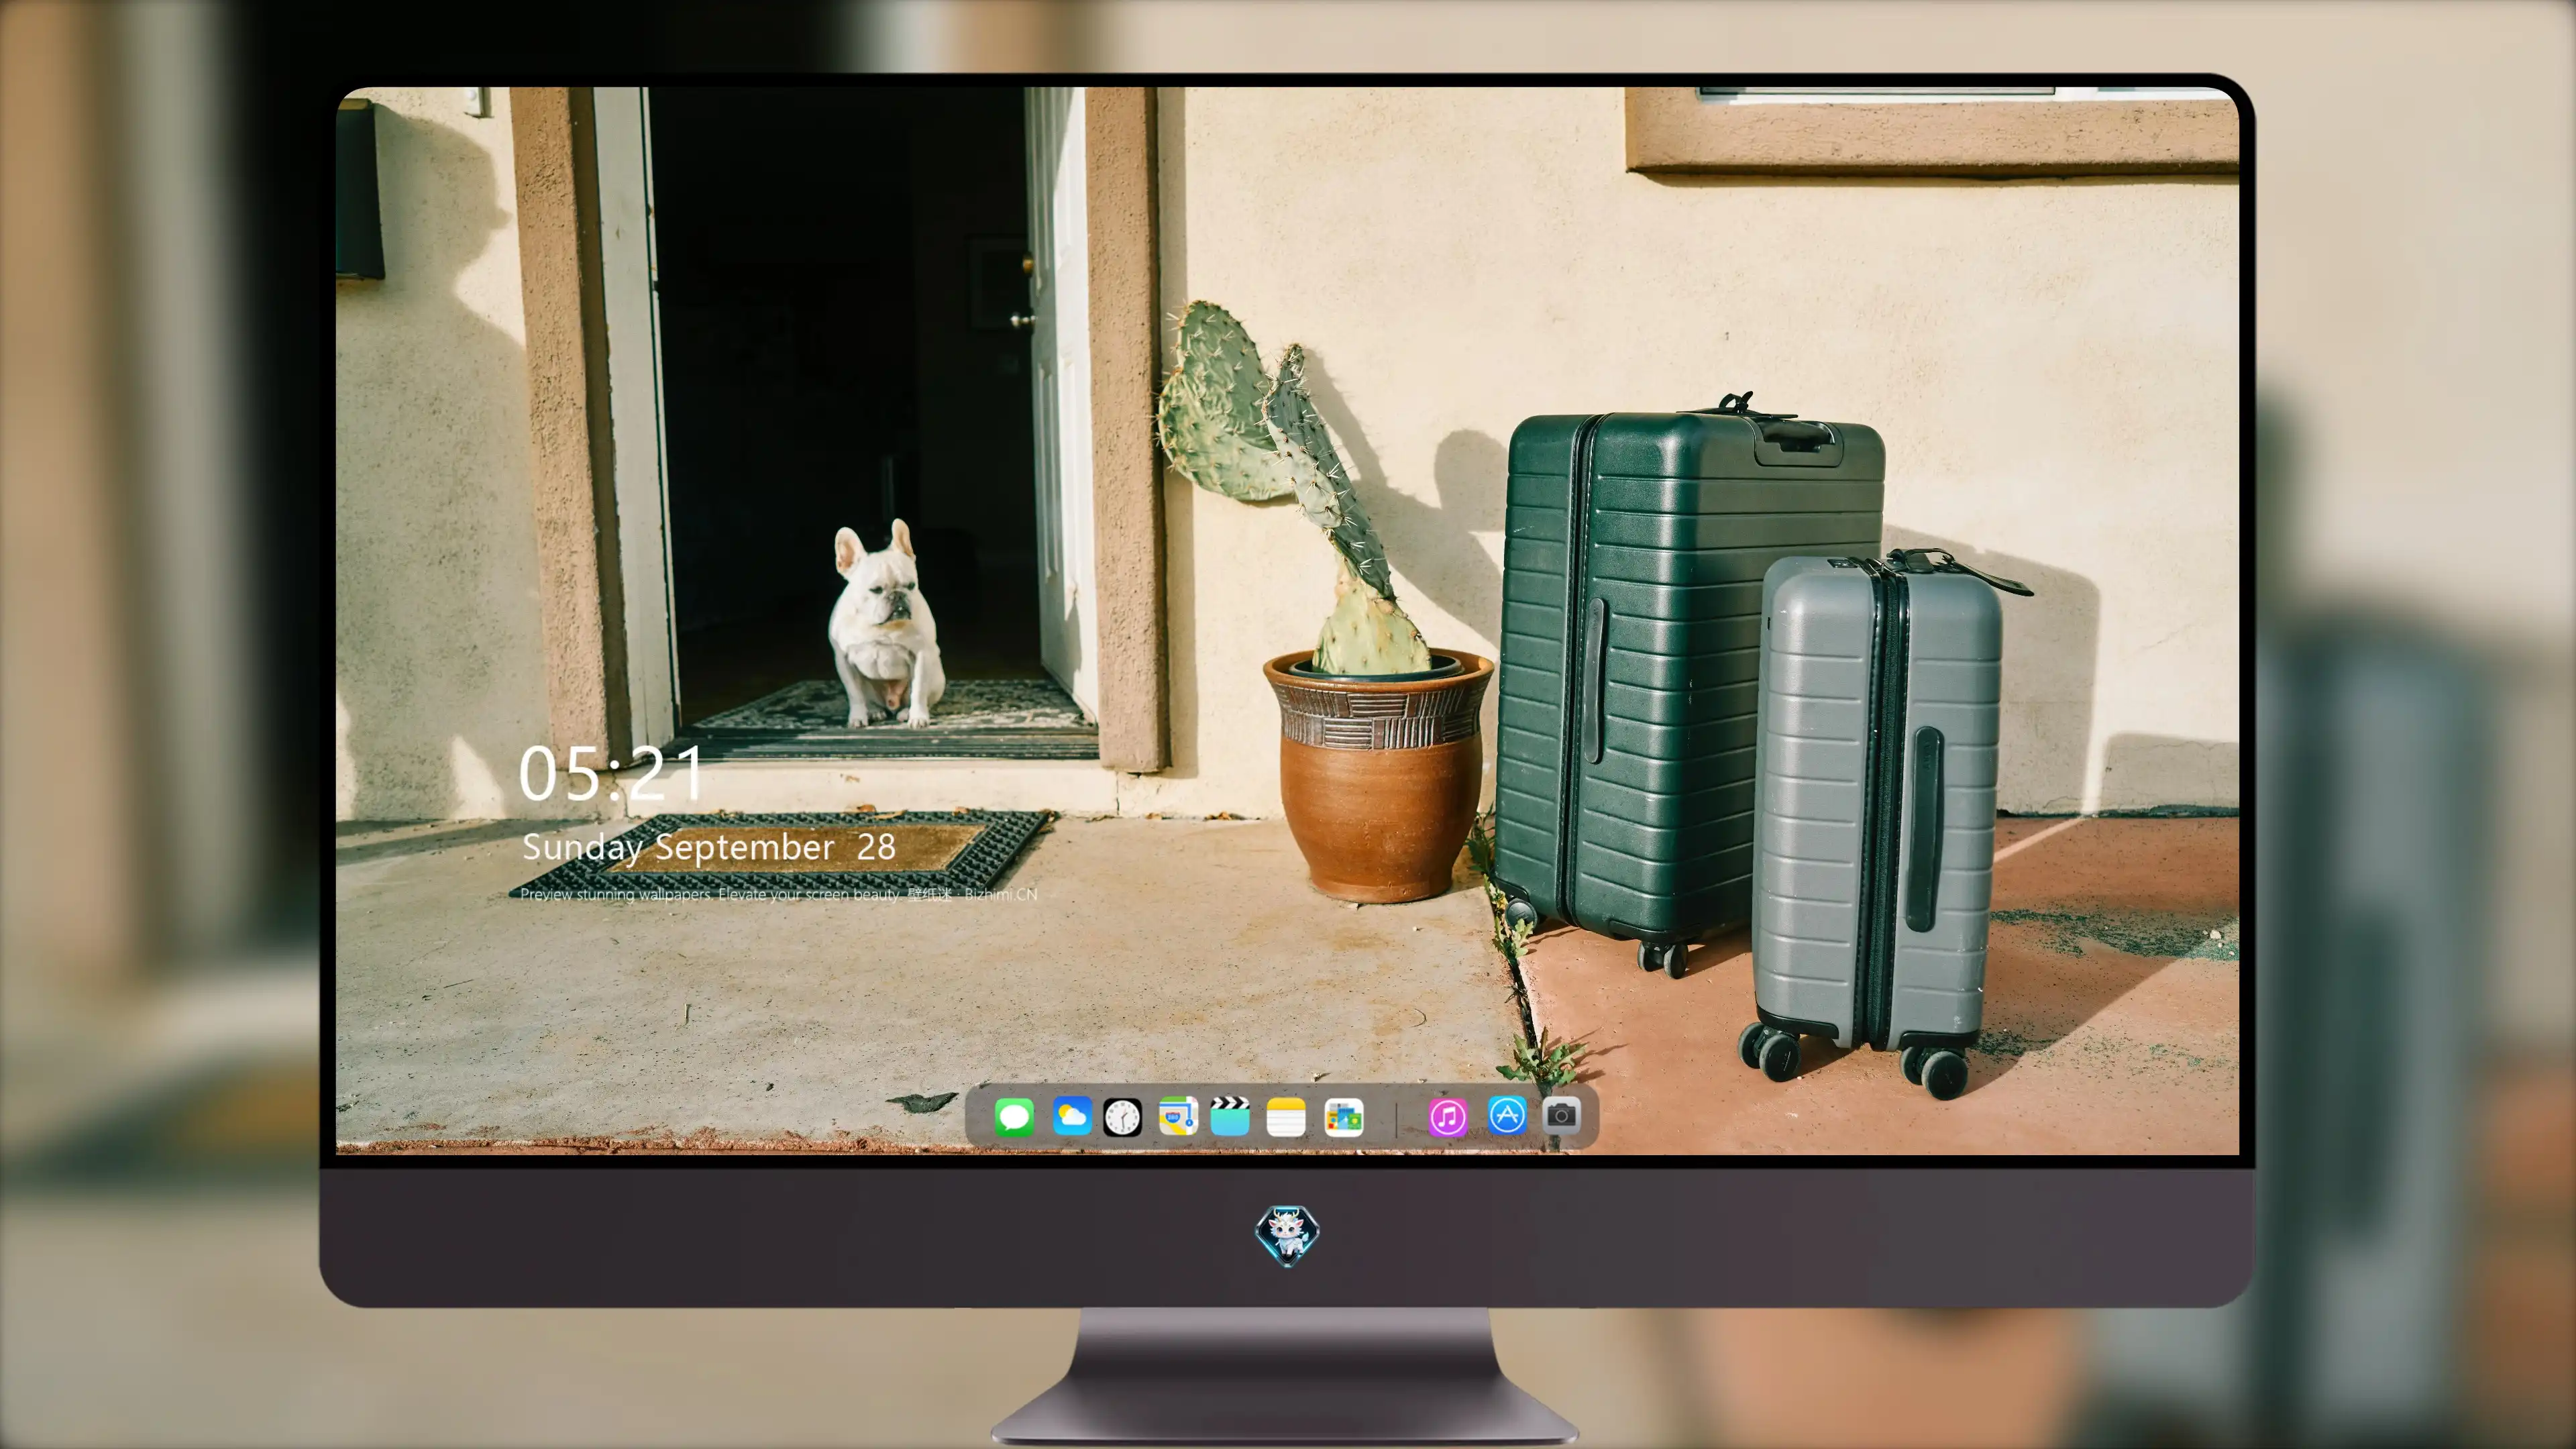Image resolution: width=2576 pixels, height=1449 pixels.
Task: Launch the Videos clapperboard app
Action: pos(1230,1116)
